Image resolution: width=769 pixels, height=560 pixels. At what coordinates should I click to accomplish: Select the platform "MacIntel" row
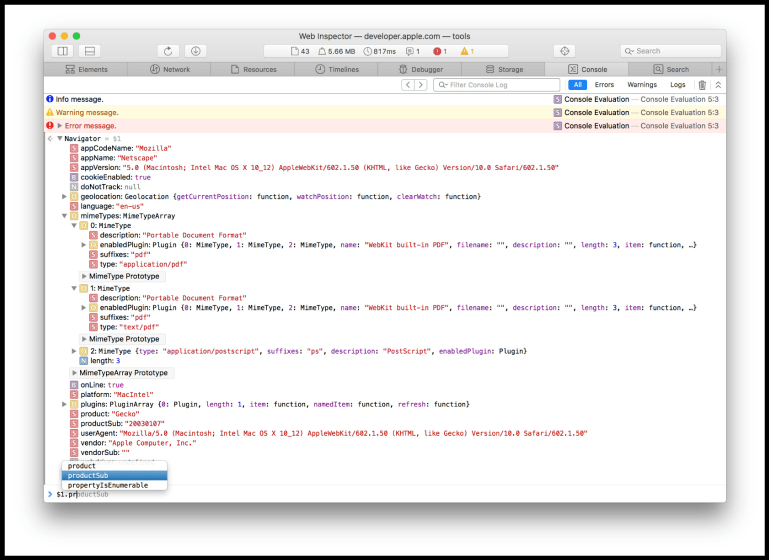tap(111, 395)
